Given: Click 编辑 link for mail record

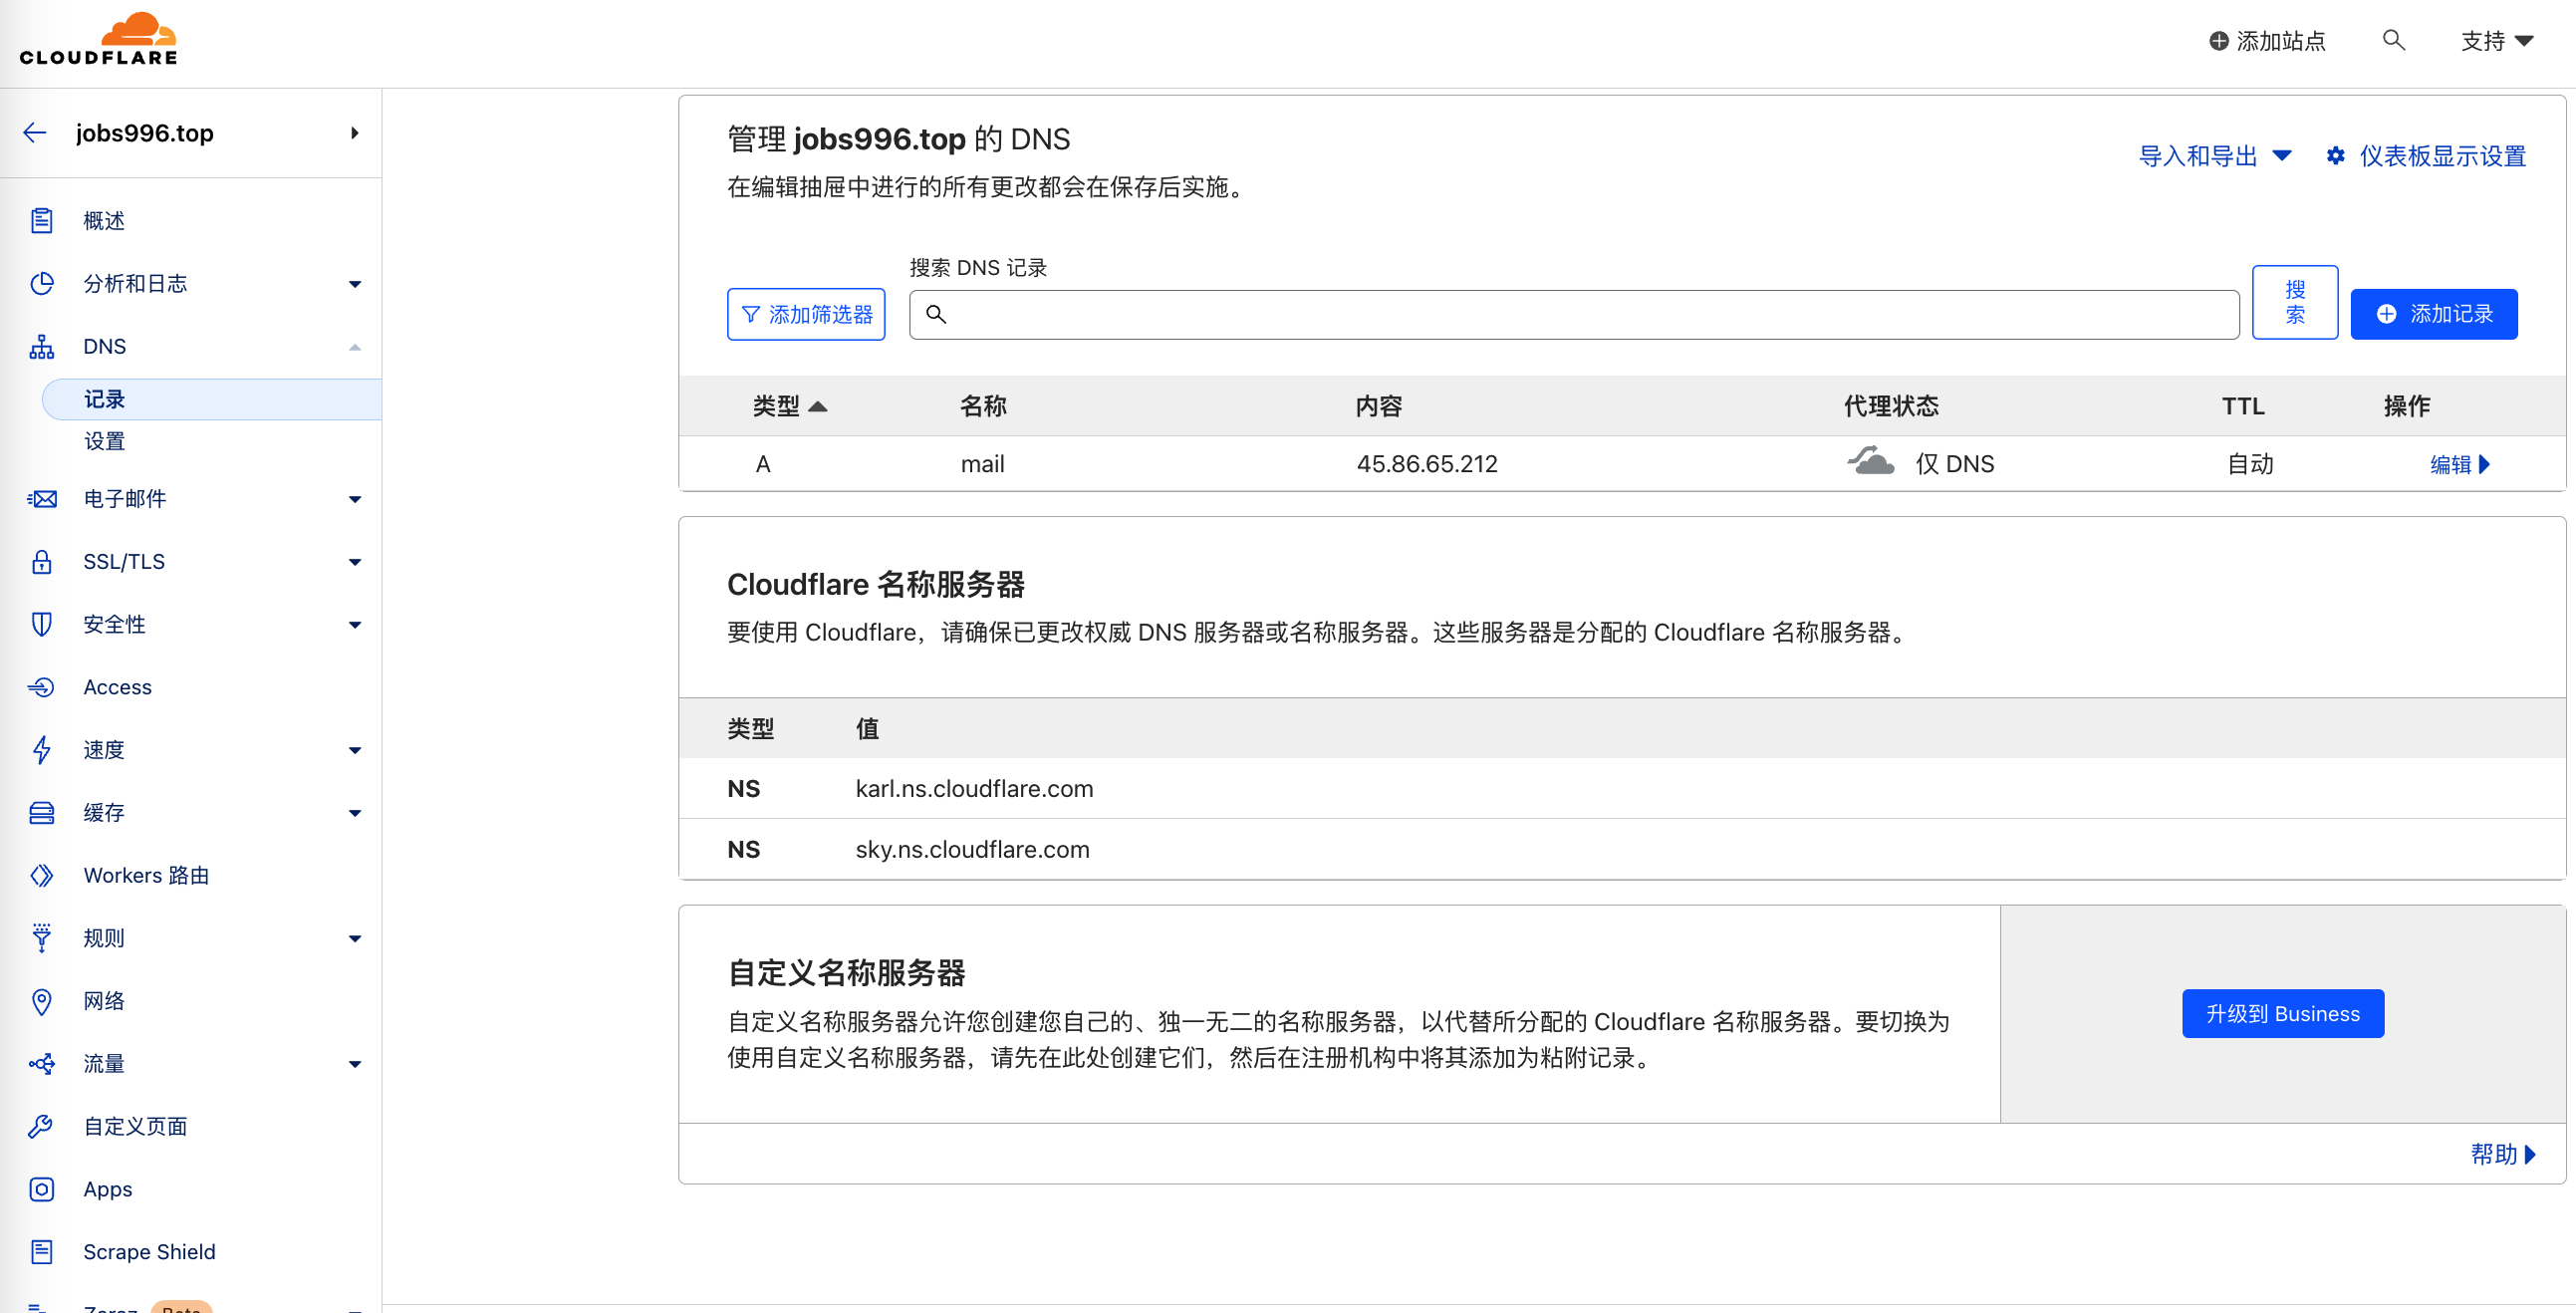Looking at the screenshot, I should tap(2460, 464).
